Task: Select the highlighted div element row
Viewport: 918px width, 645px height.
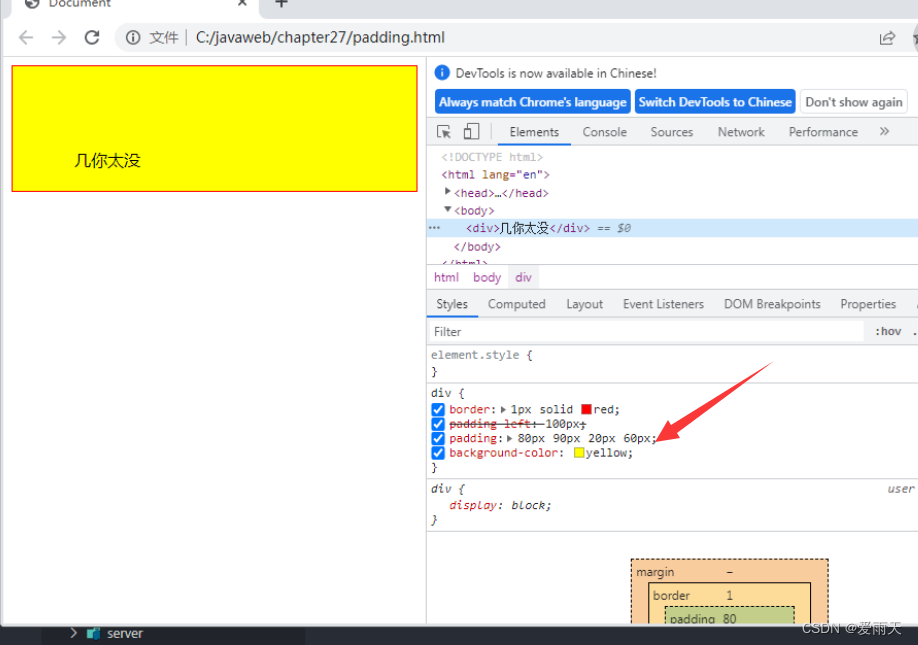Action: tap(673, 228)
